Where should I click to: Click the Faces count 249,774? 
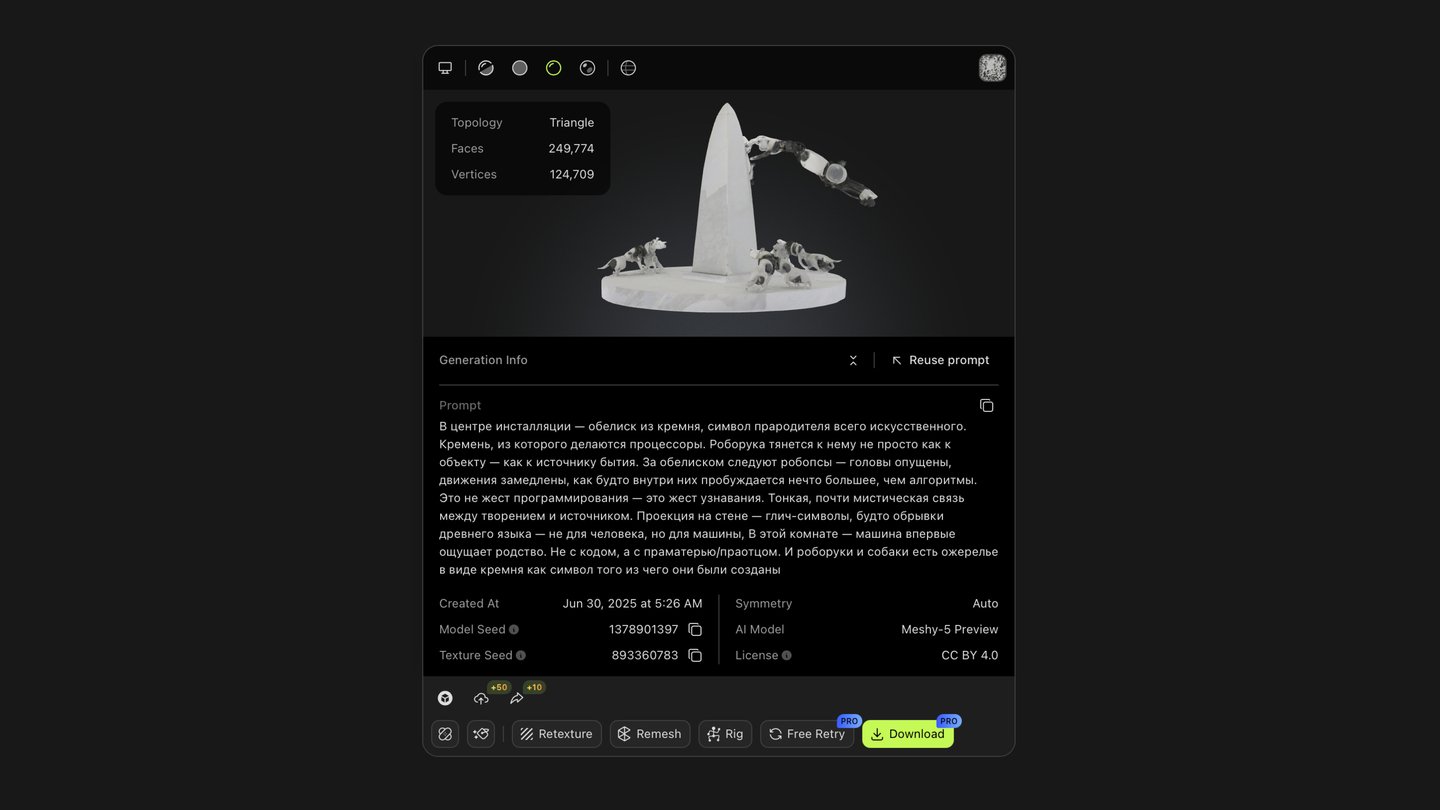[x=571, y=149]
